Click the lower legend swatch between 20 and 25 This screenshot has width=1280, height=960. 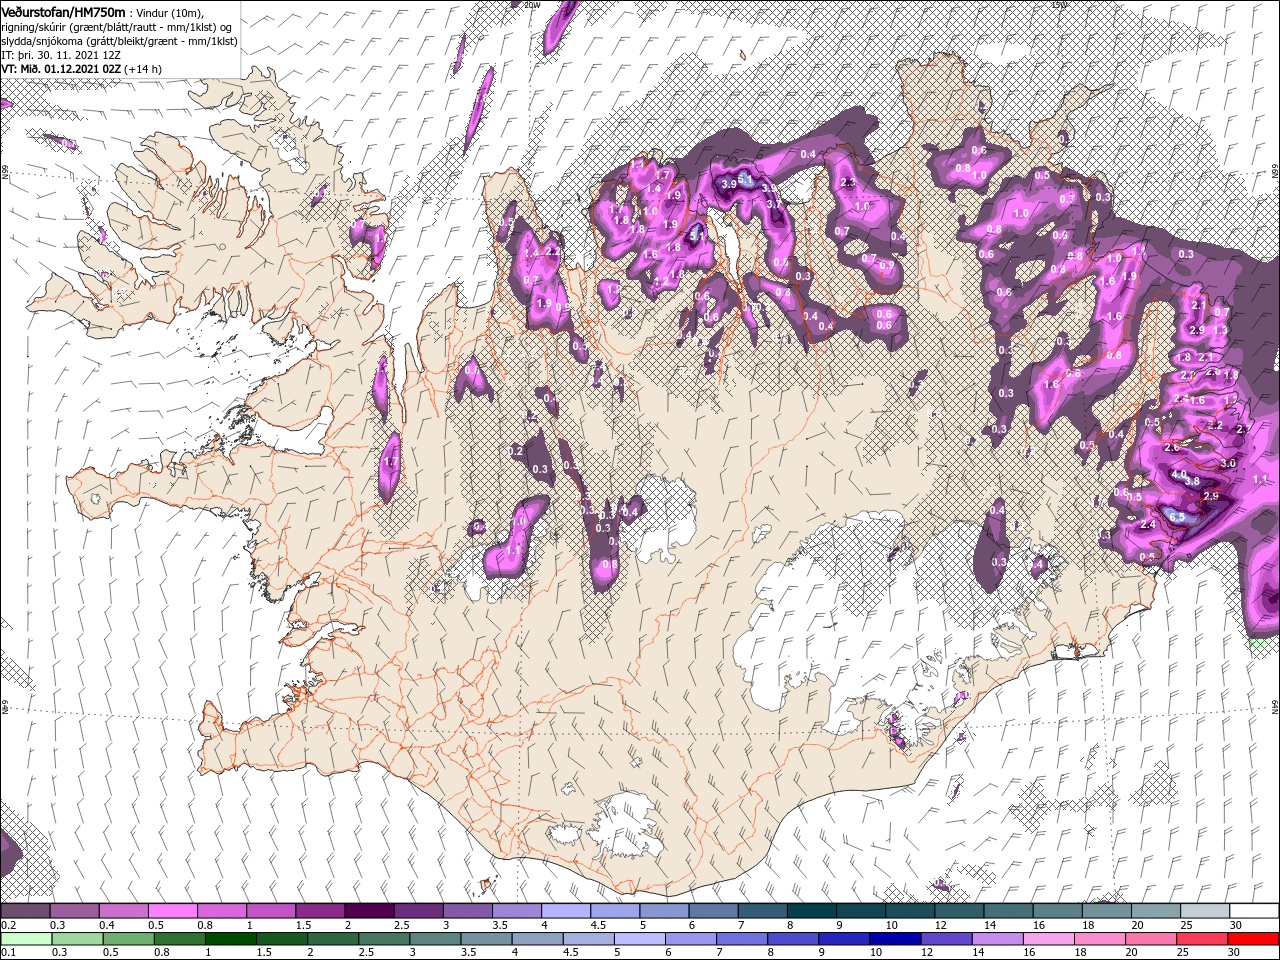(1149, 939)
